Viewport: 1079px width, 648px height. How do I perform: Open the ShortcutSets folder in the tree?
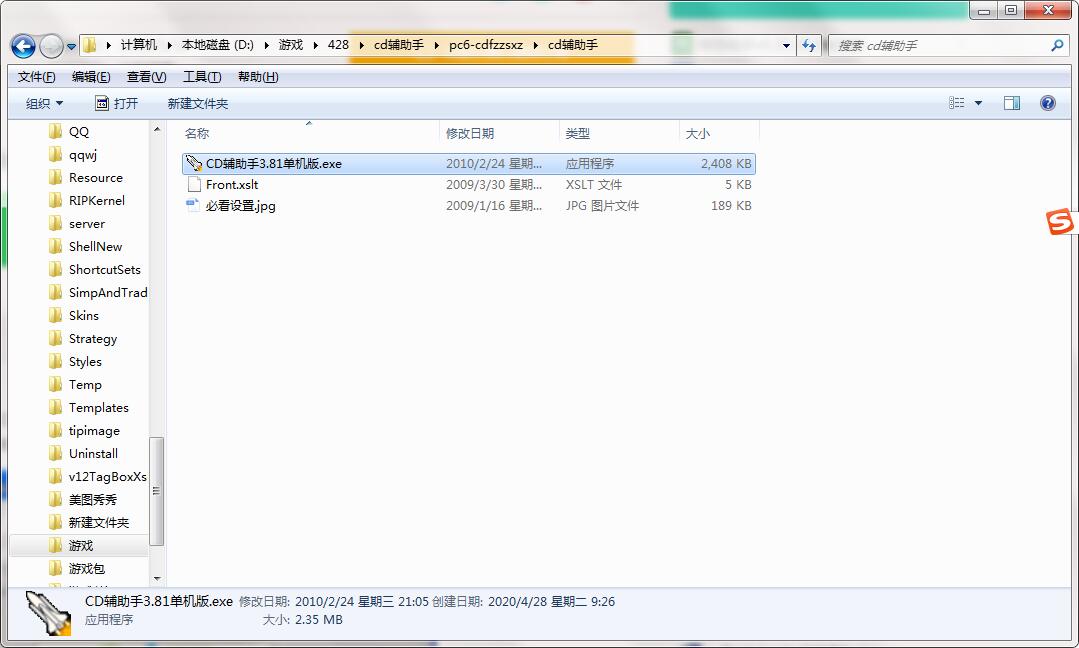(x=104, y=270)
